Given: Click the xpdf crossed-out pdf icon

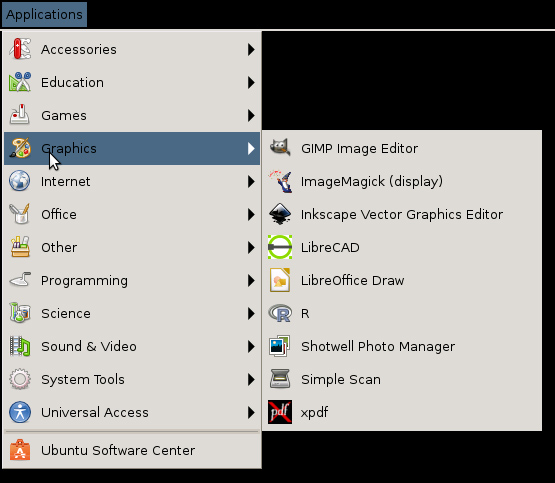Looking at the screenshot, I should (280, 412).
